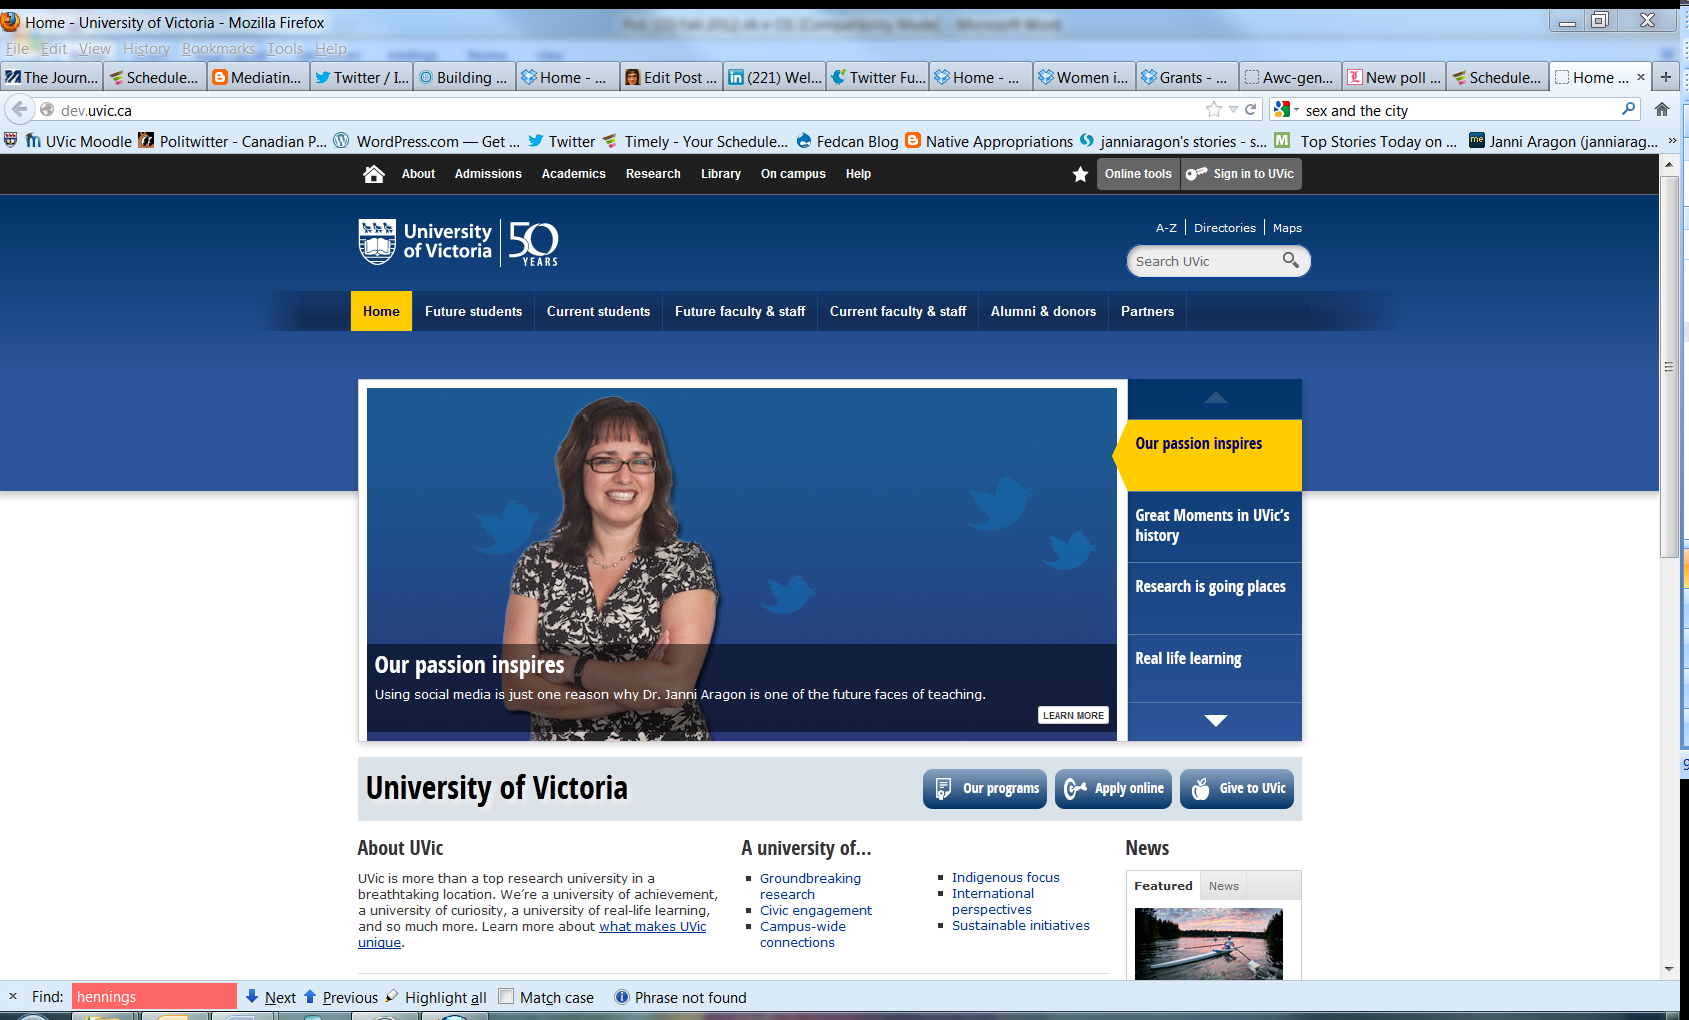Viewport: 1689px width, 1020px height.
Task: Click the magnifier icon in Search UVic box
Action: pos(1290,260)
